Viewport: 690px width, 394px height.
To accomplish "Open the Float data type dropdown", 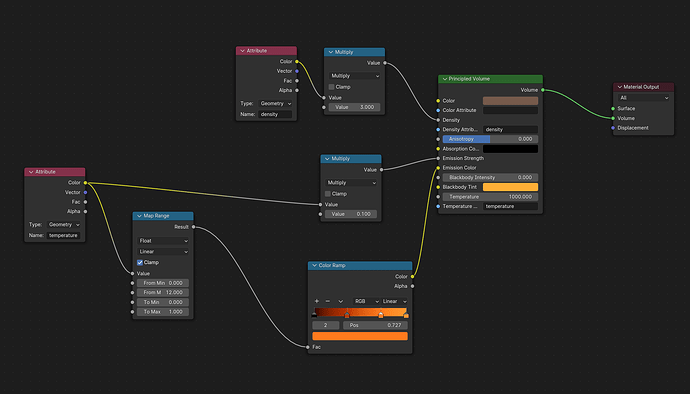I will point(163,241).
